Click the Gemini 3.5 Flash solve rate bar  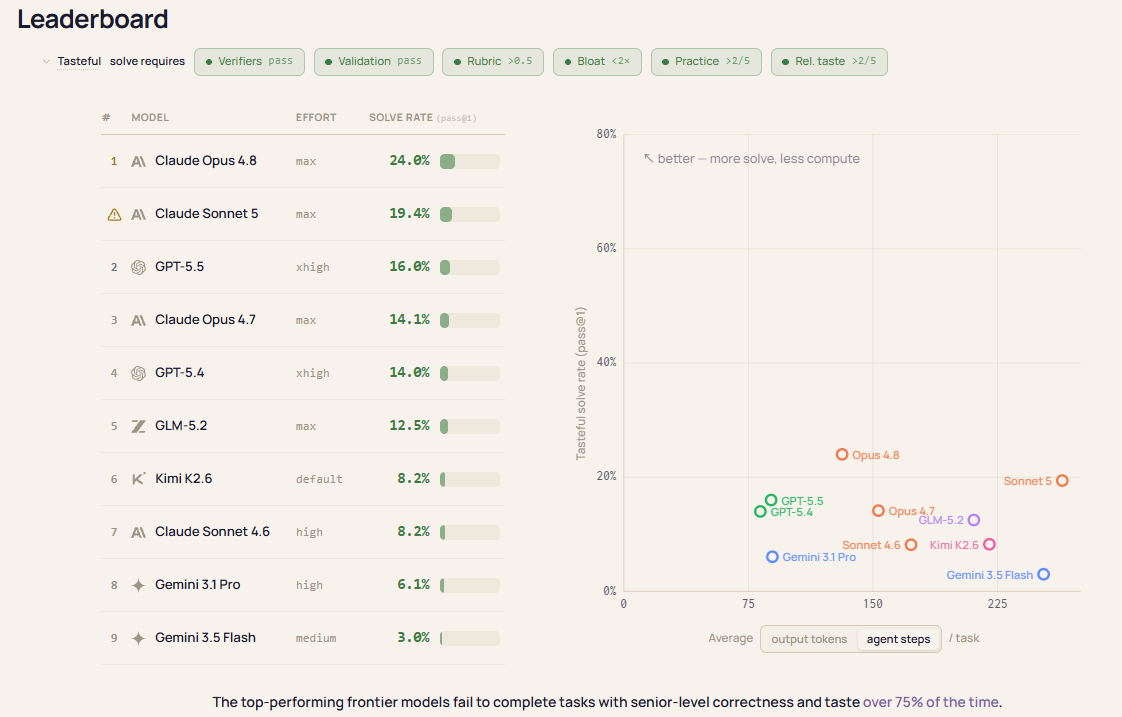coord(470,638)
